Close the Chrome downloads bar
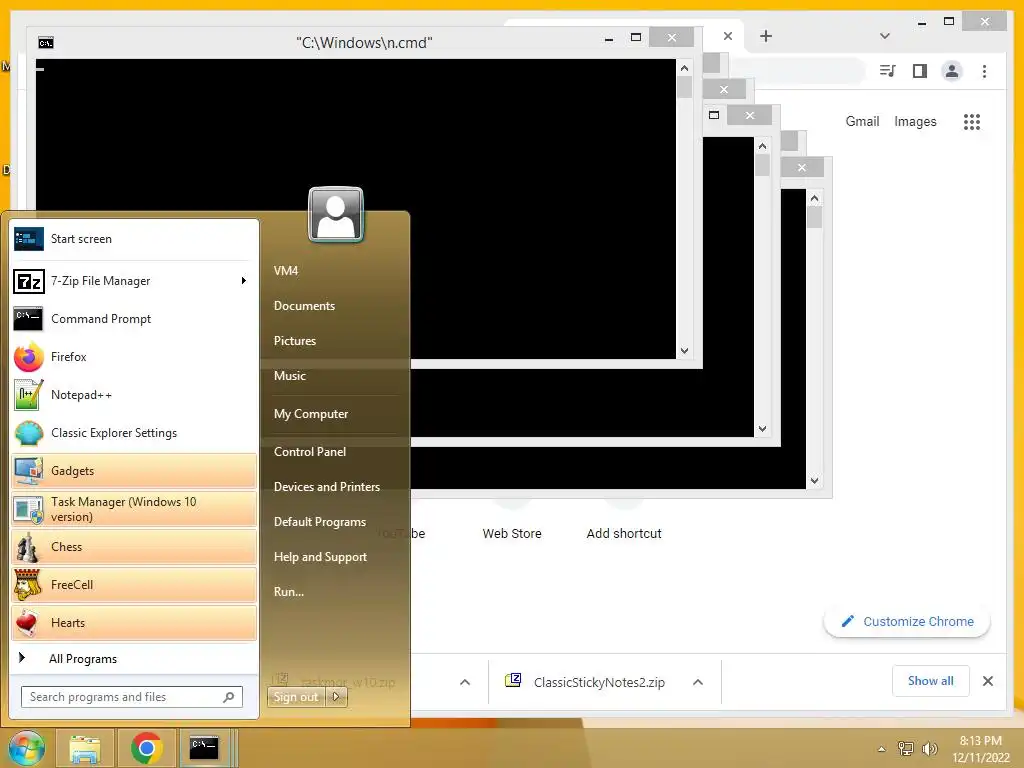 click(988, 681)
